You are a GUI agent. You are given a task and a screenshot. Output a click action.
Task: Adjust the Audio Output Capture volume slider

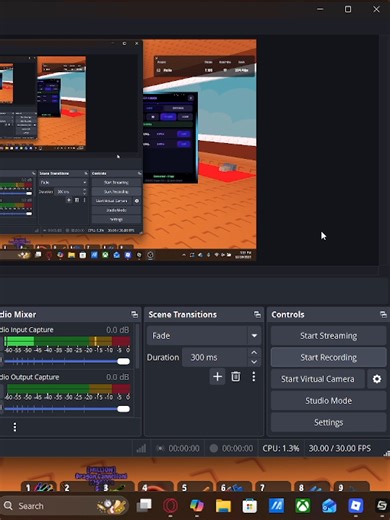coord(67,409)
